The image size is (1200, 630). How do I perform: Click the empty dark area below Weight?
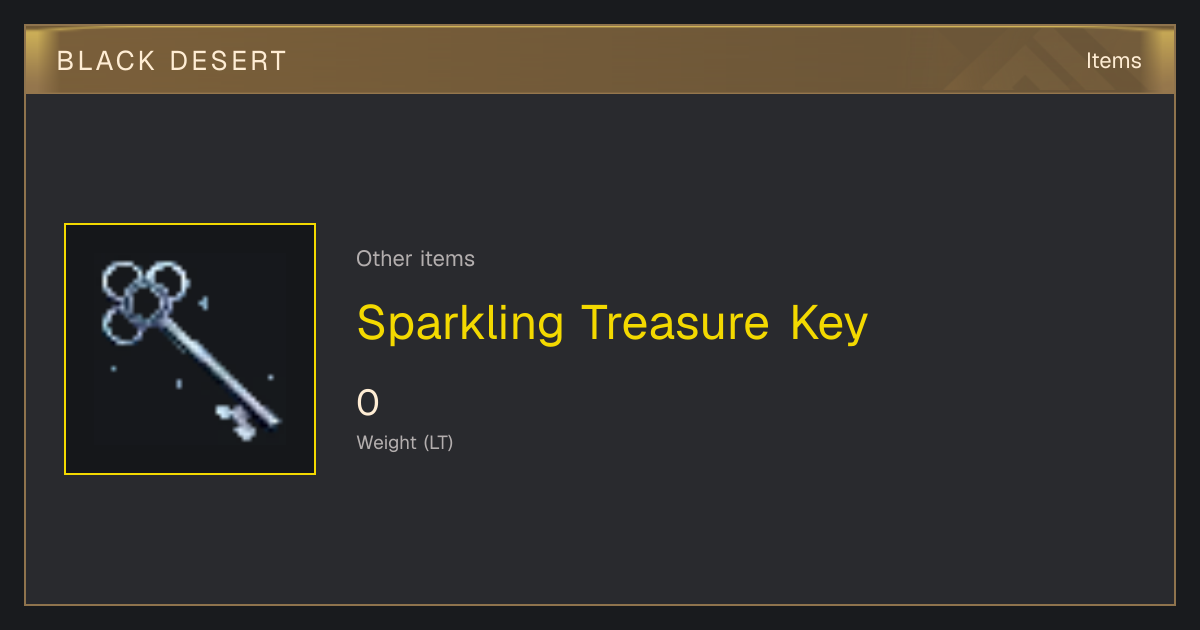click(x=600, y=530)
